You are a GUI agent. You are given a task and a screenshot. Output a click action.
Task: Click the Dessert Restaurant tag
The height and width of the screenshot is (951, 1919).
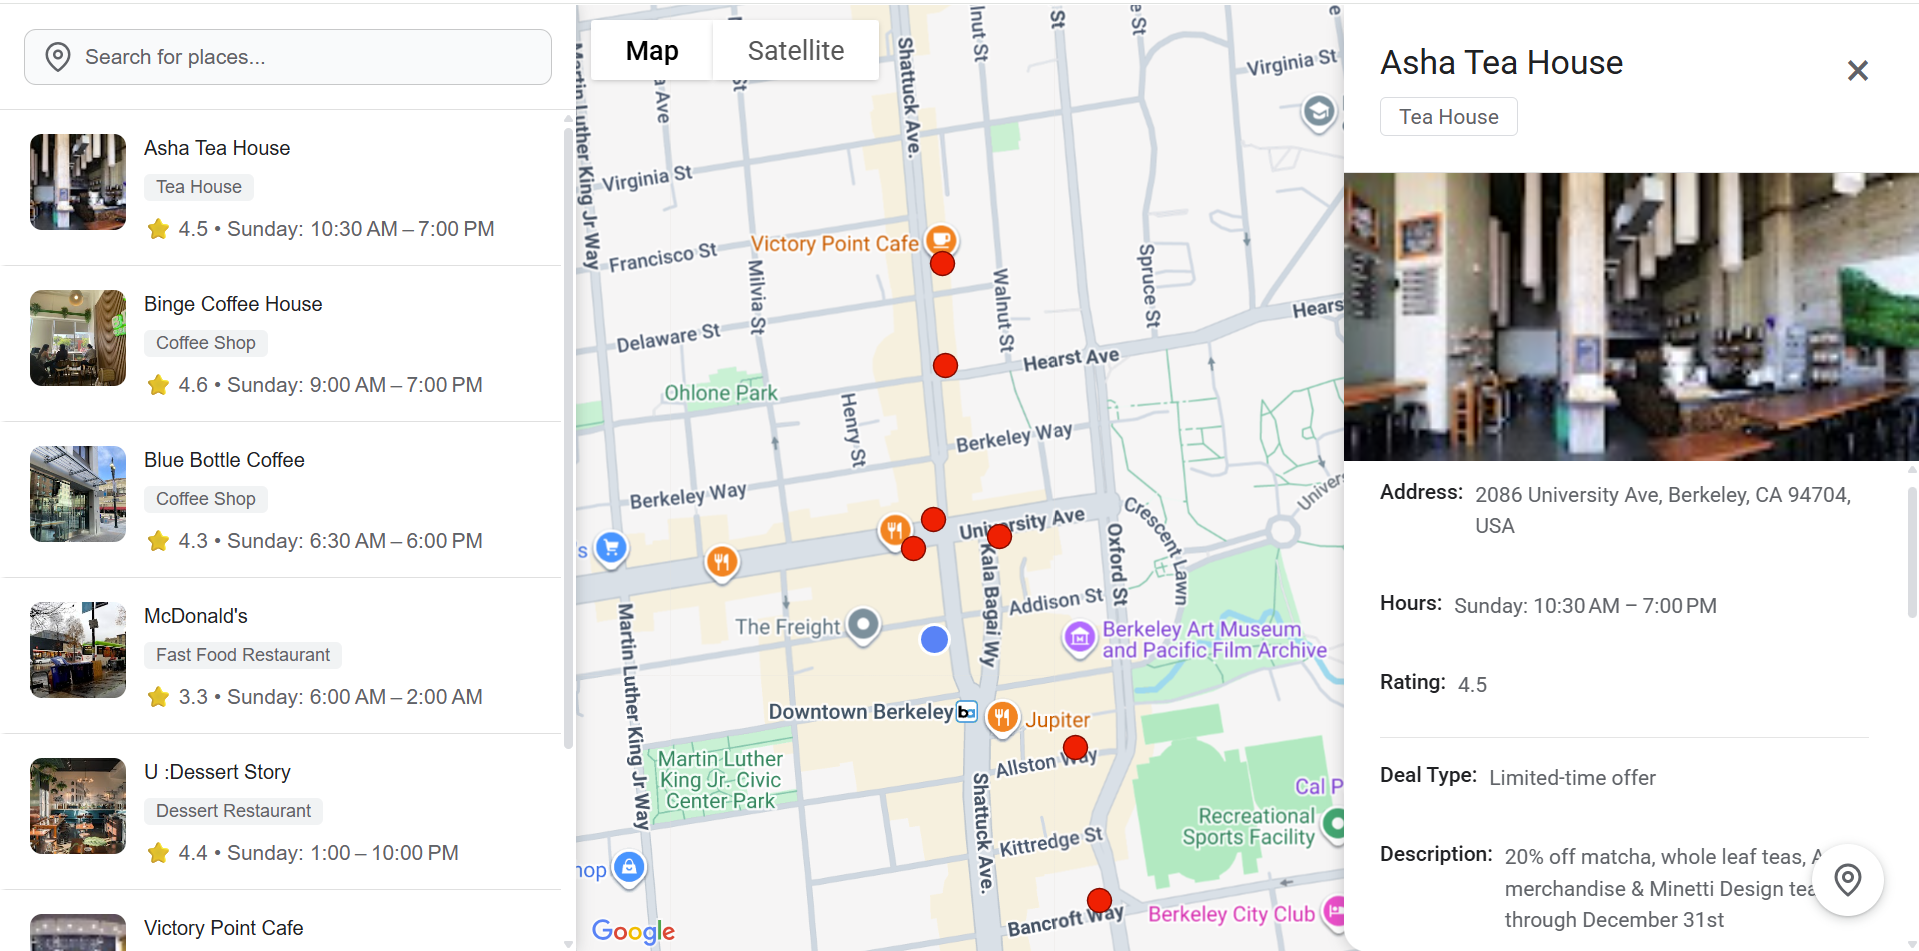tap(233, 811)
